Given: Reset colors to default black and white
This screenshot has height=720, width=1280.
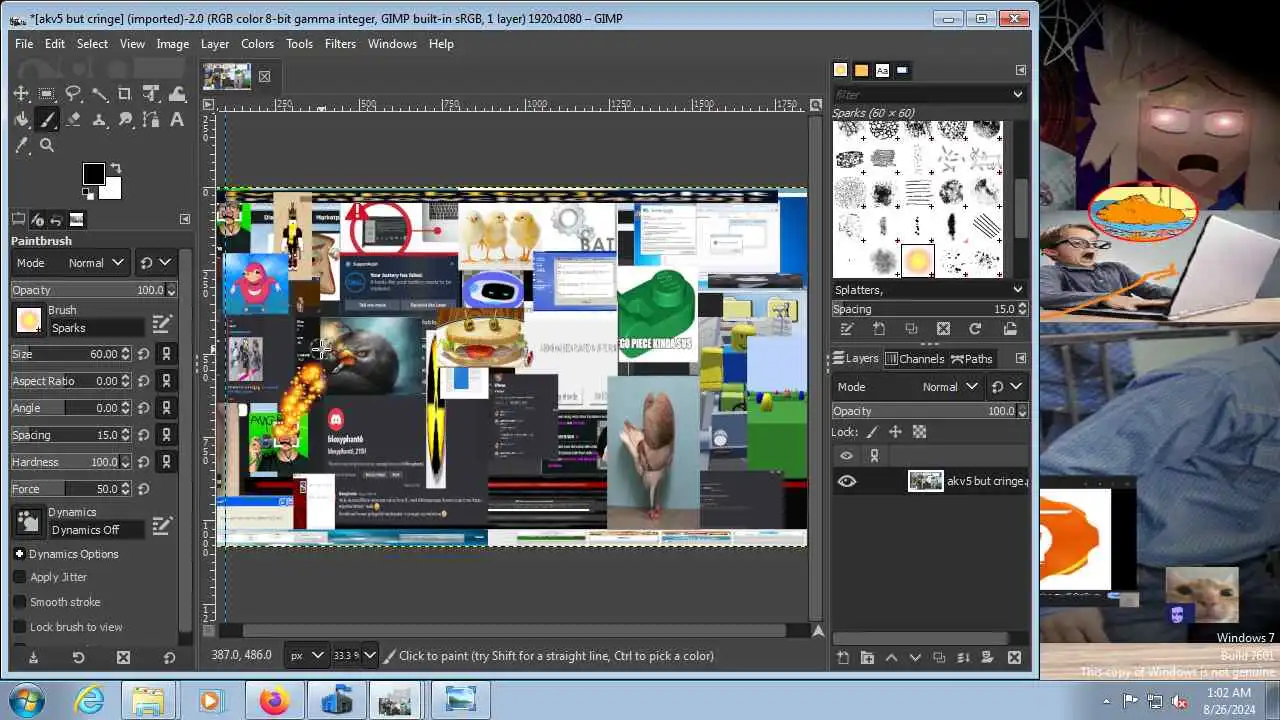Looking at the screenshot, I should 87,195.
